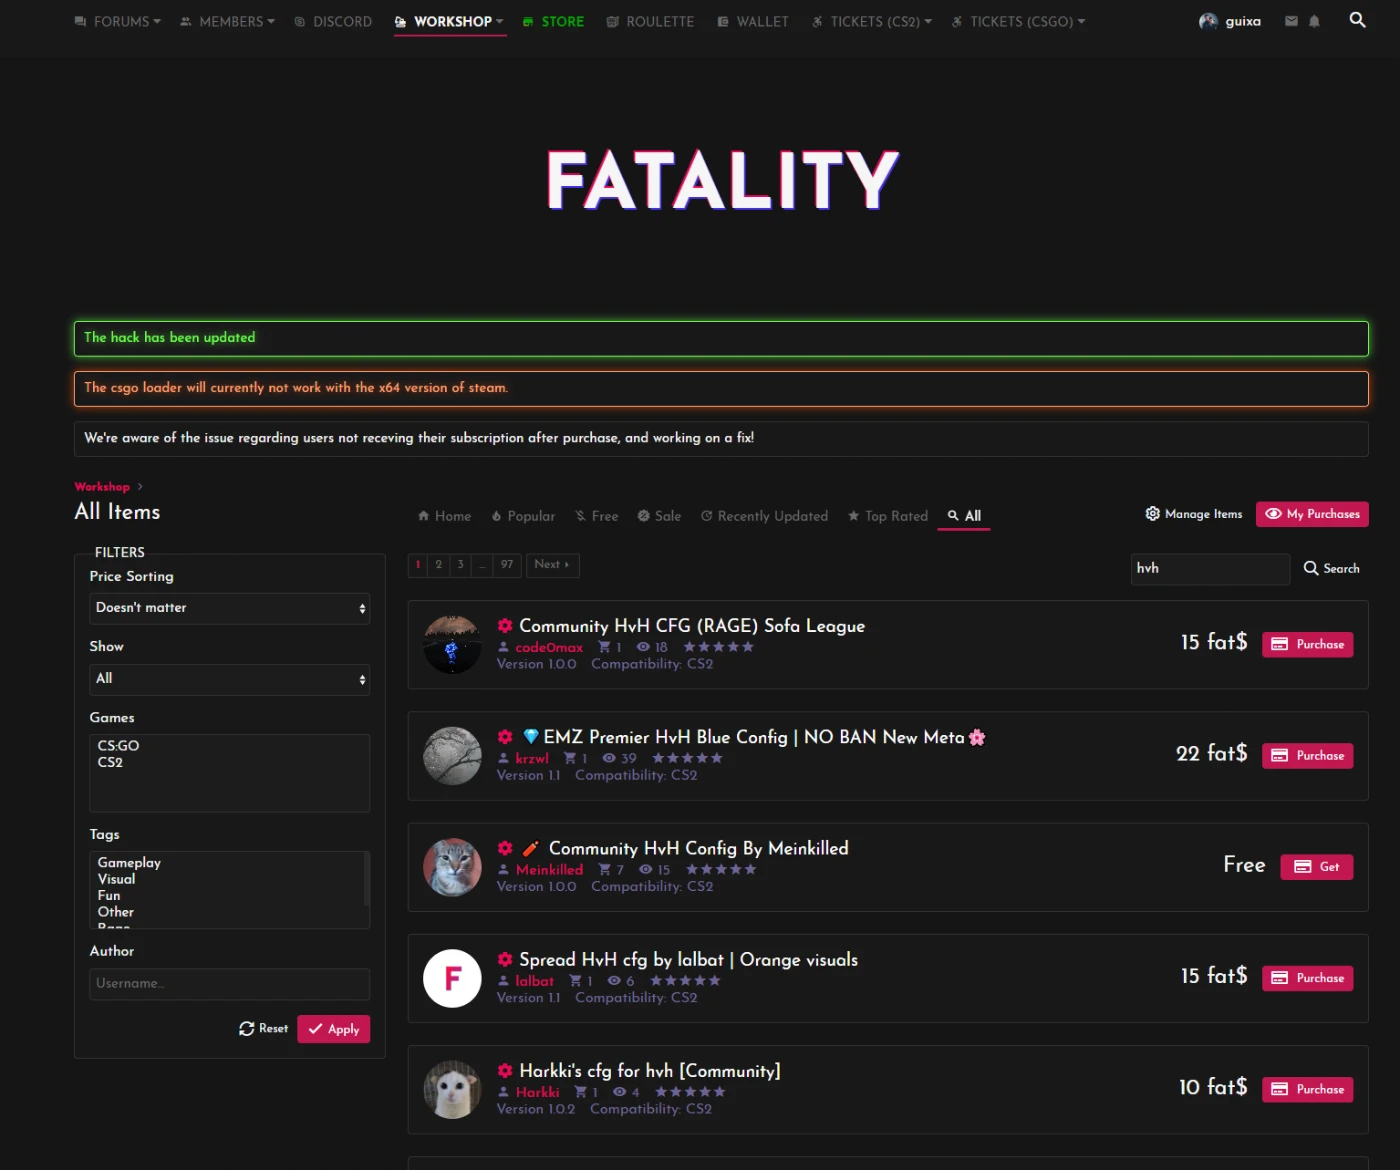Get the free Meinkilled HvH config
Image resolution: width=1400 pixels, height=1170 pixels.
click(1316, 867)
